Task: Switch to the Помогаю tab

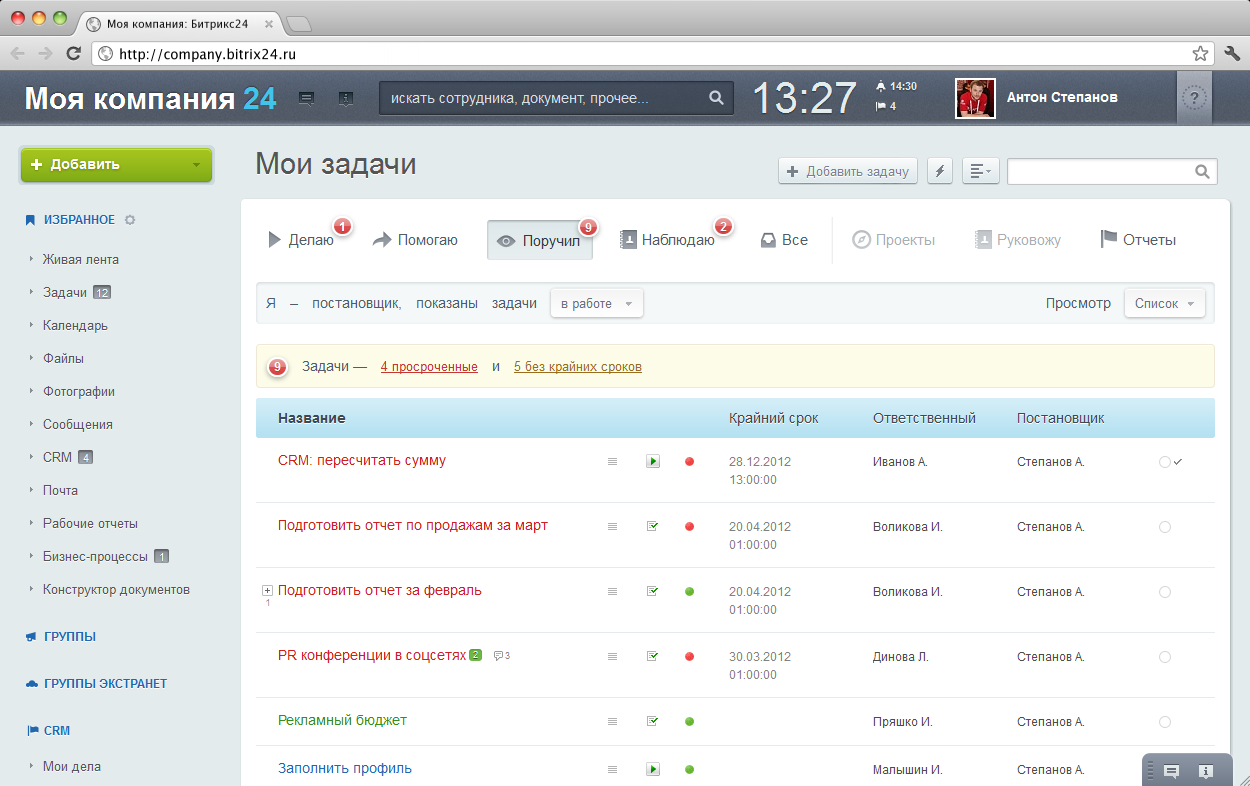Action: [x=415, y=240]
